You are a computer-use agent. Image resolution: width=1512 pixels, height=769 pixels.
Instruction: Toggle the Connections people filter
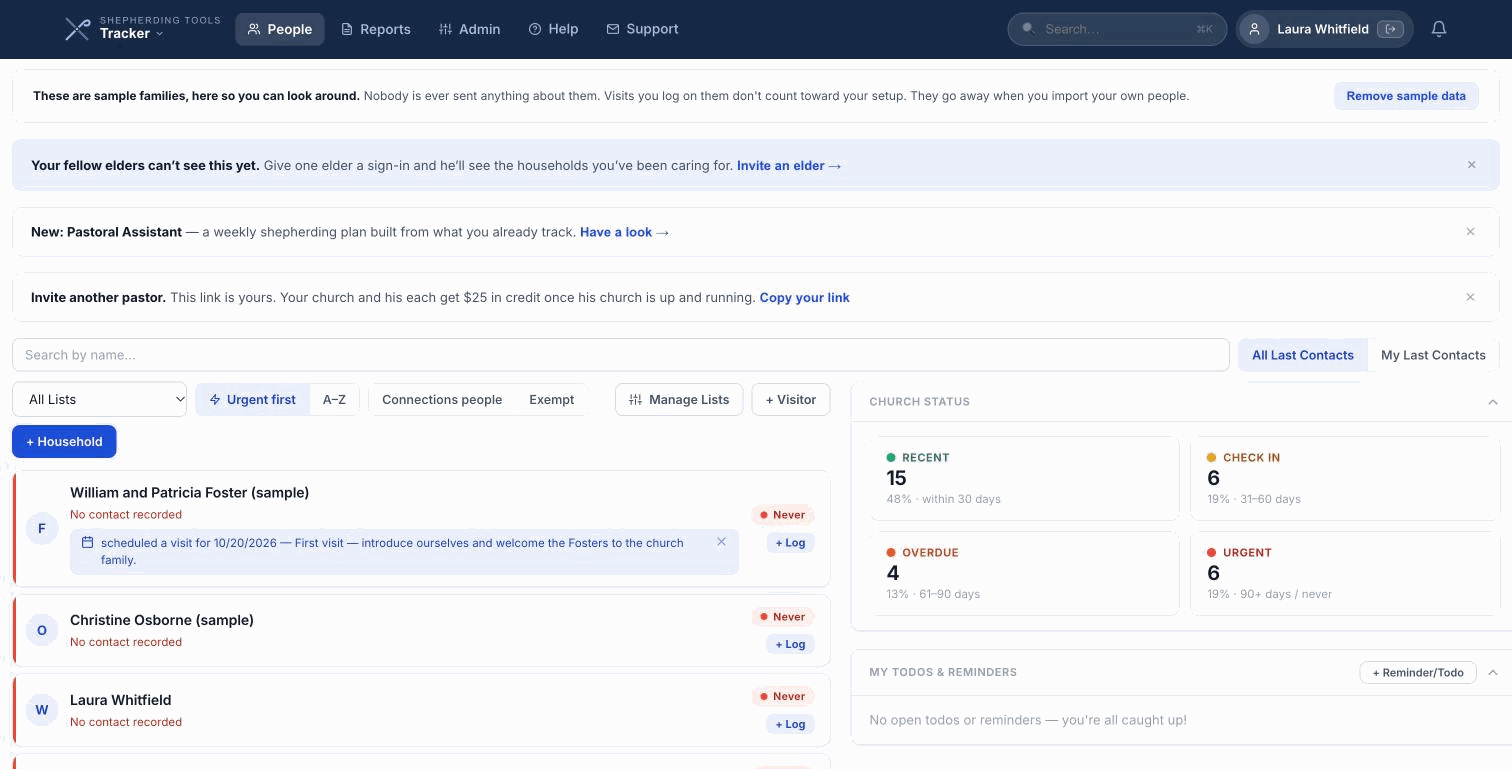tap(442, 399)
